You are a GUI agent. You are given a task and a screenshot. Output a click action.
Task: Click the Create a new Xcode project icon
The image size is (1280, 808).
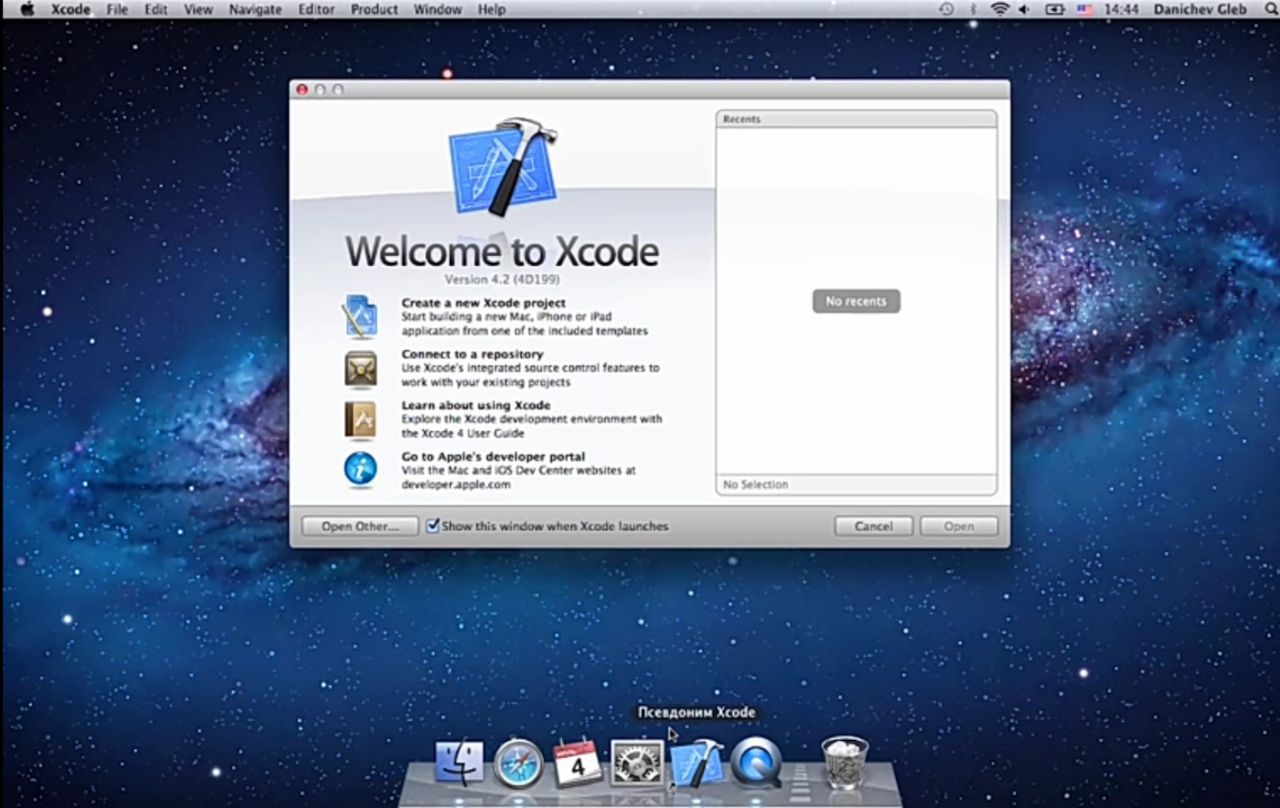click(x=360, y=316)
